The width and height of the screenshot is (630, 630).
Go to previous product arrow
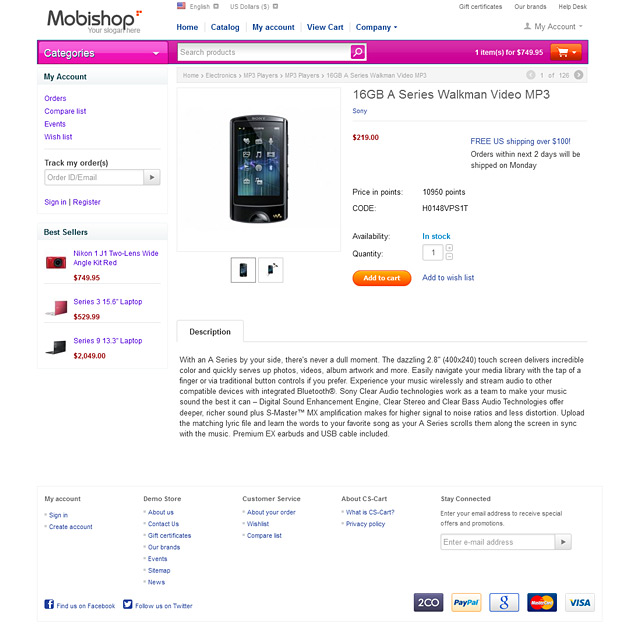(x=531, y=75)
